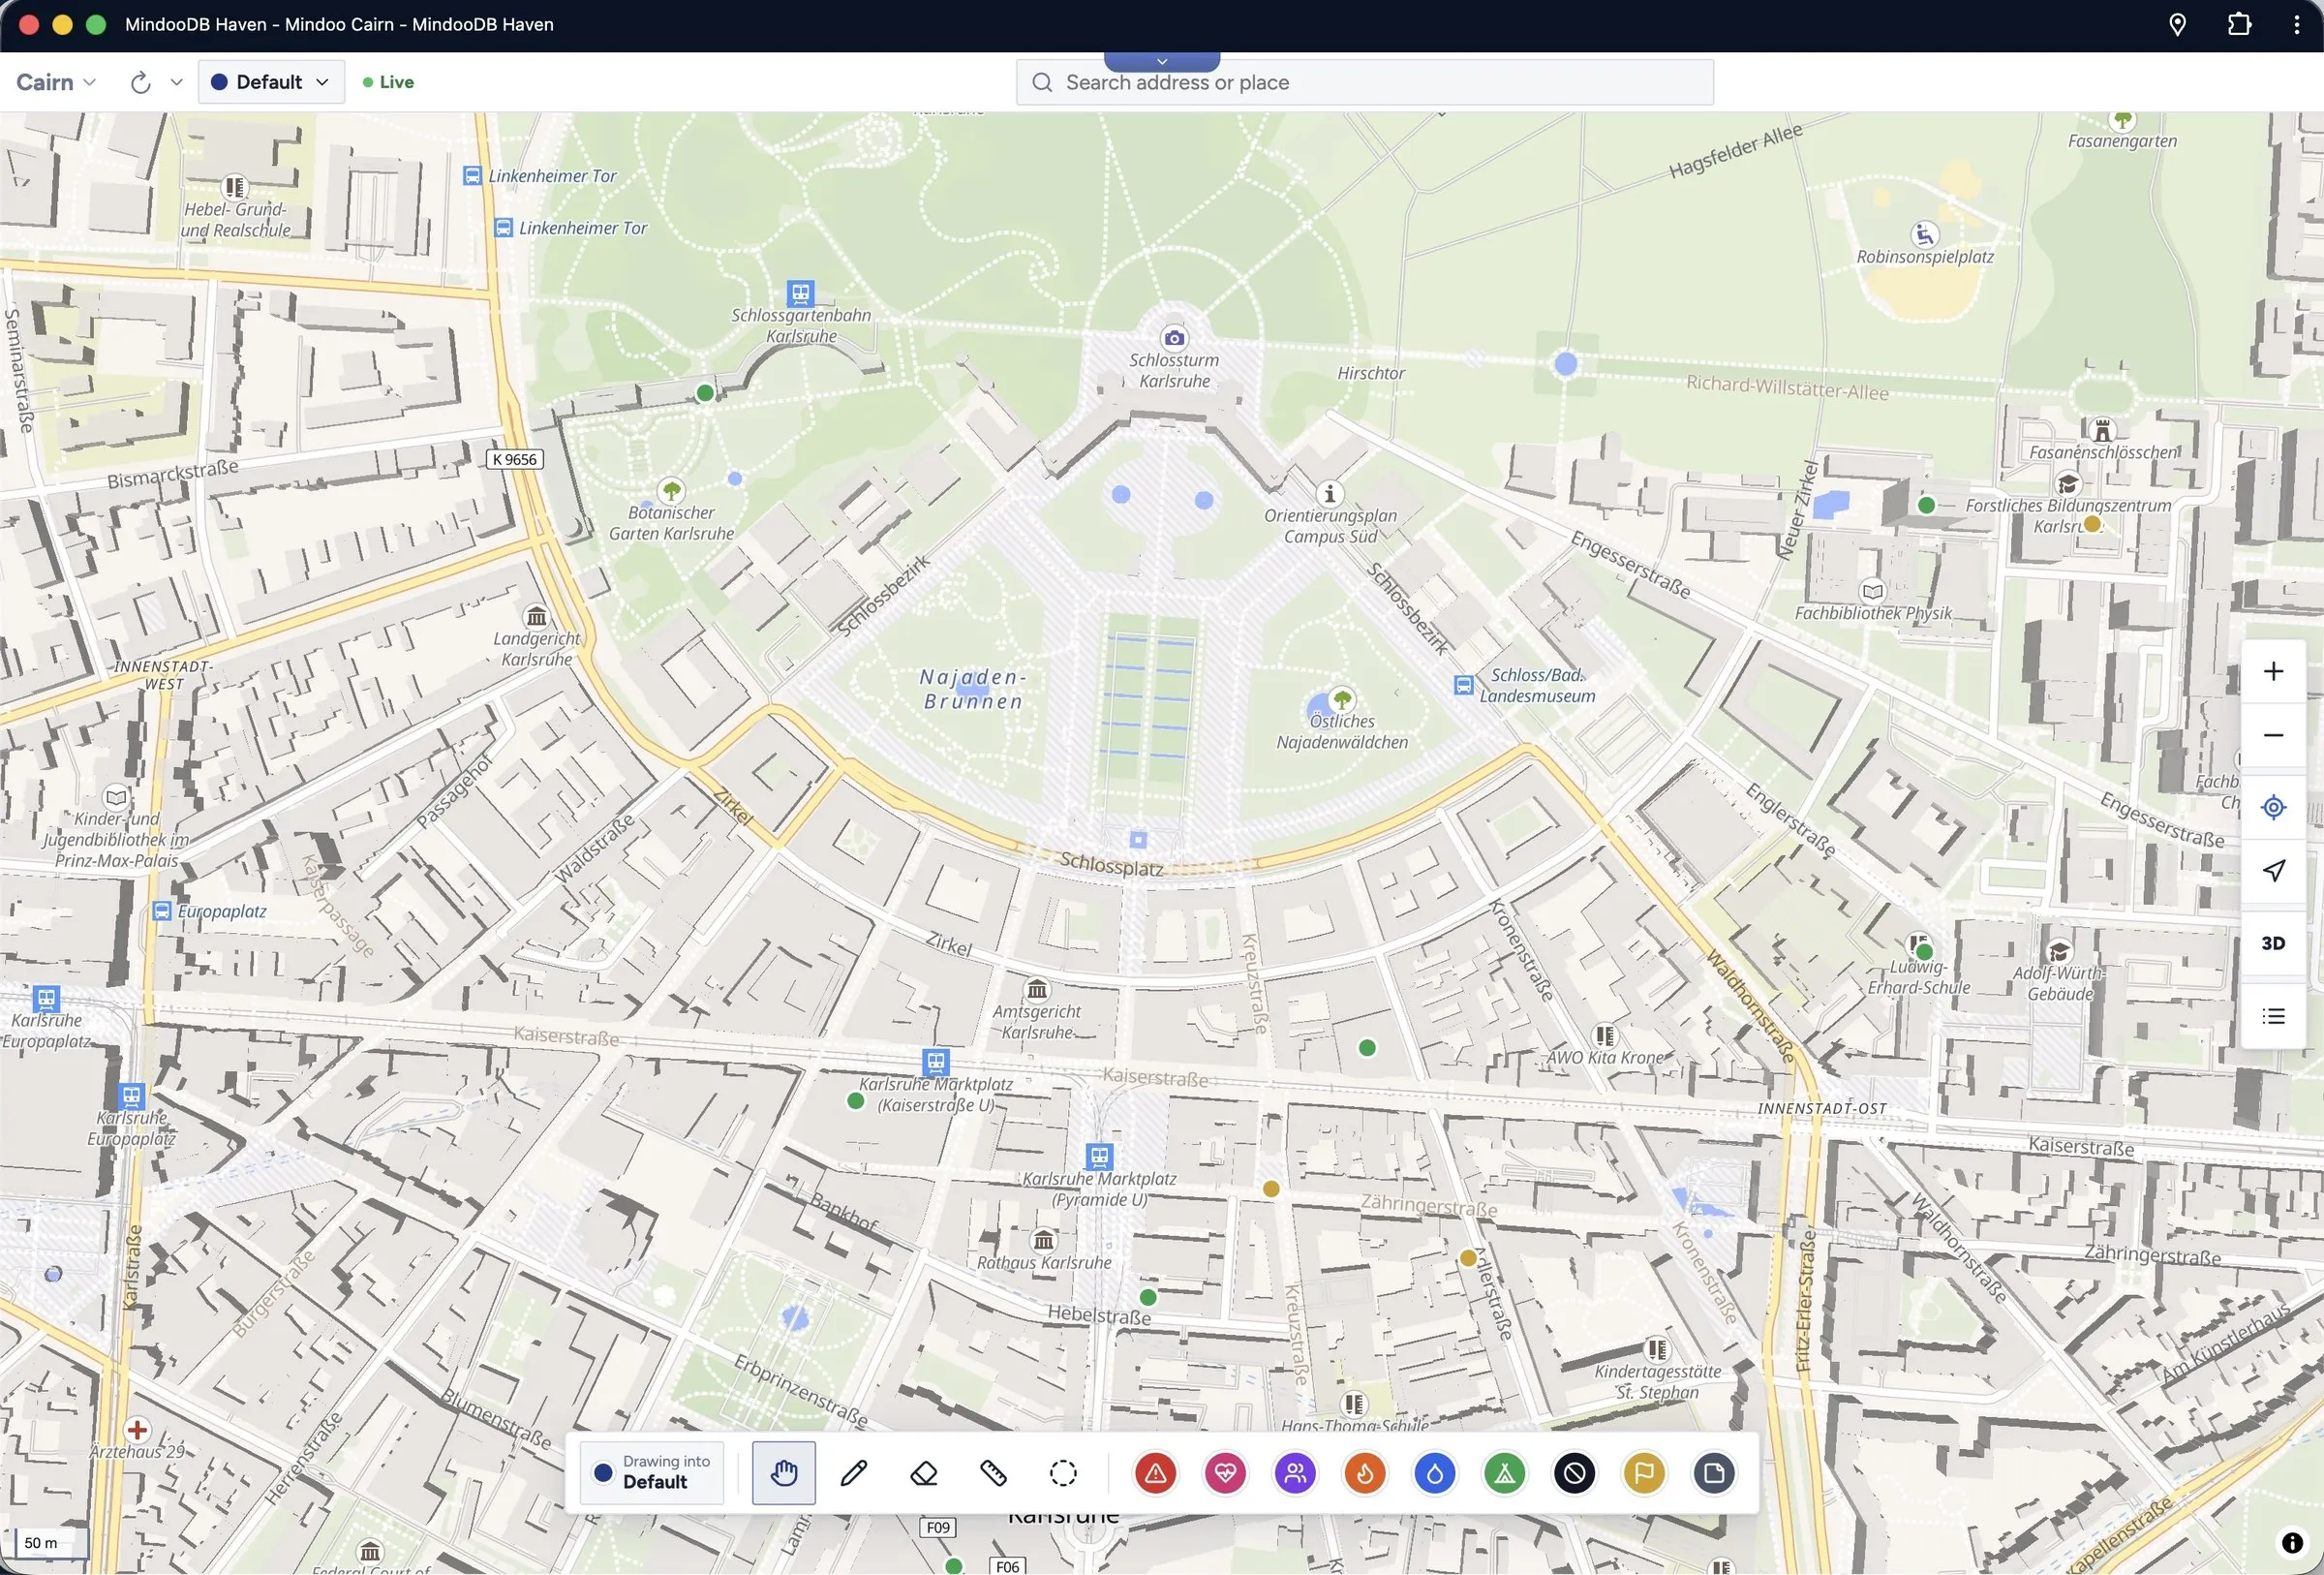2324x1575 pixels.
Task: Click the Rathaus Karlsruhe building marker
Action: (x=1043, y=1240)
